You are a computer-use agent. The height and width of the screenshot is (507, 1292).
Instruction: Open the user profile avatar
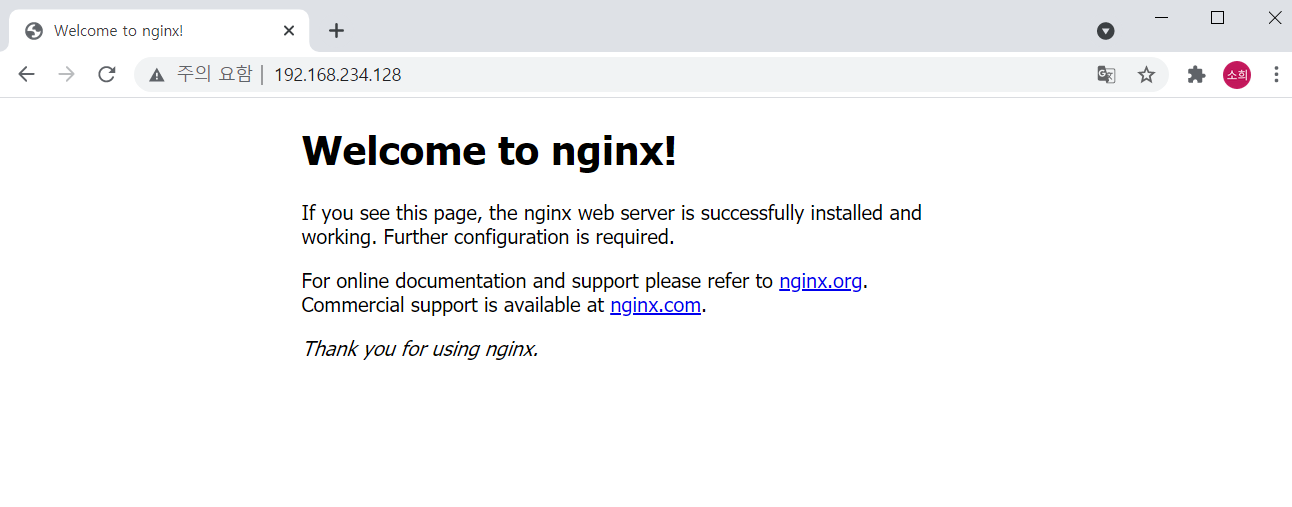point(1237,74)
